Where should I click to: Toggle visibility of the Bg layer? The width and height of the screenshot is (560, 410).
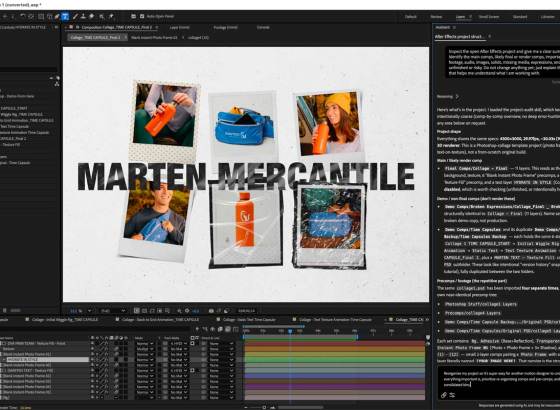[x=92, y=398]
